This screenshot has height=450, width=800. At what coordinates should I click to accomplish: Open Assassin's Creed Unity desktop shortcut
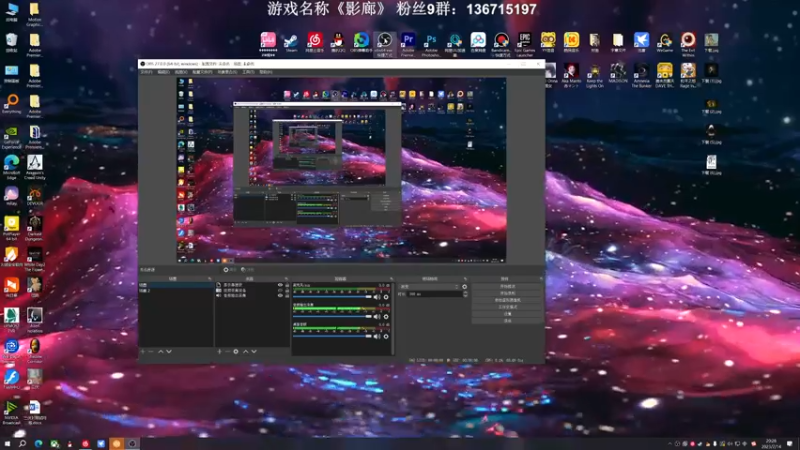pyautogui.click(x=35, y=167)
